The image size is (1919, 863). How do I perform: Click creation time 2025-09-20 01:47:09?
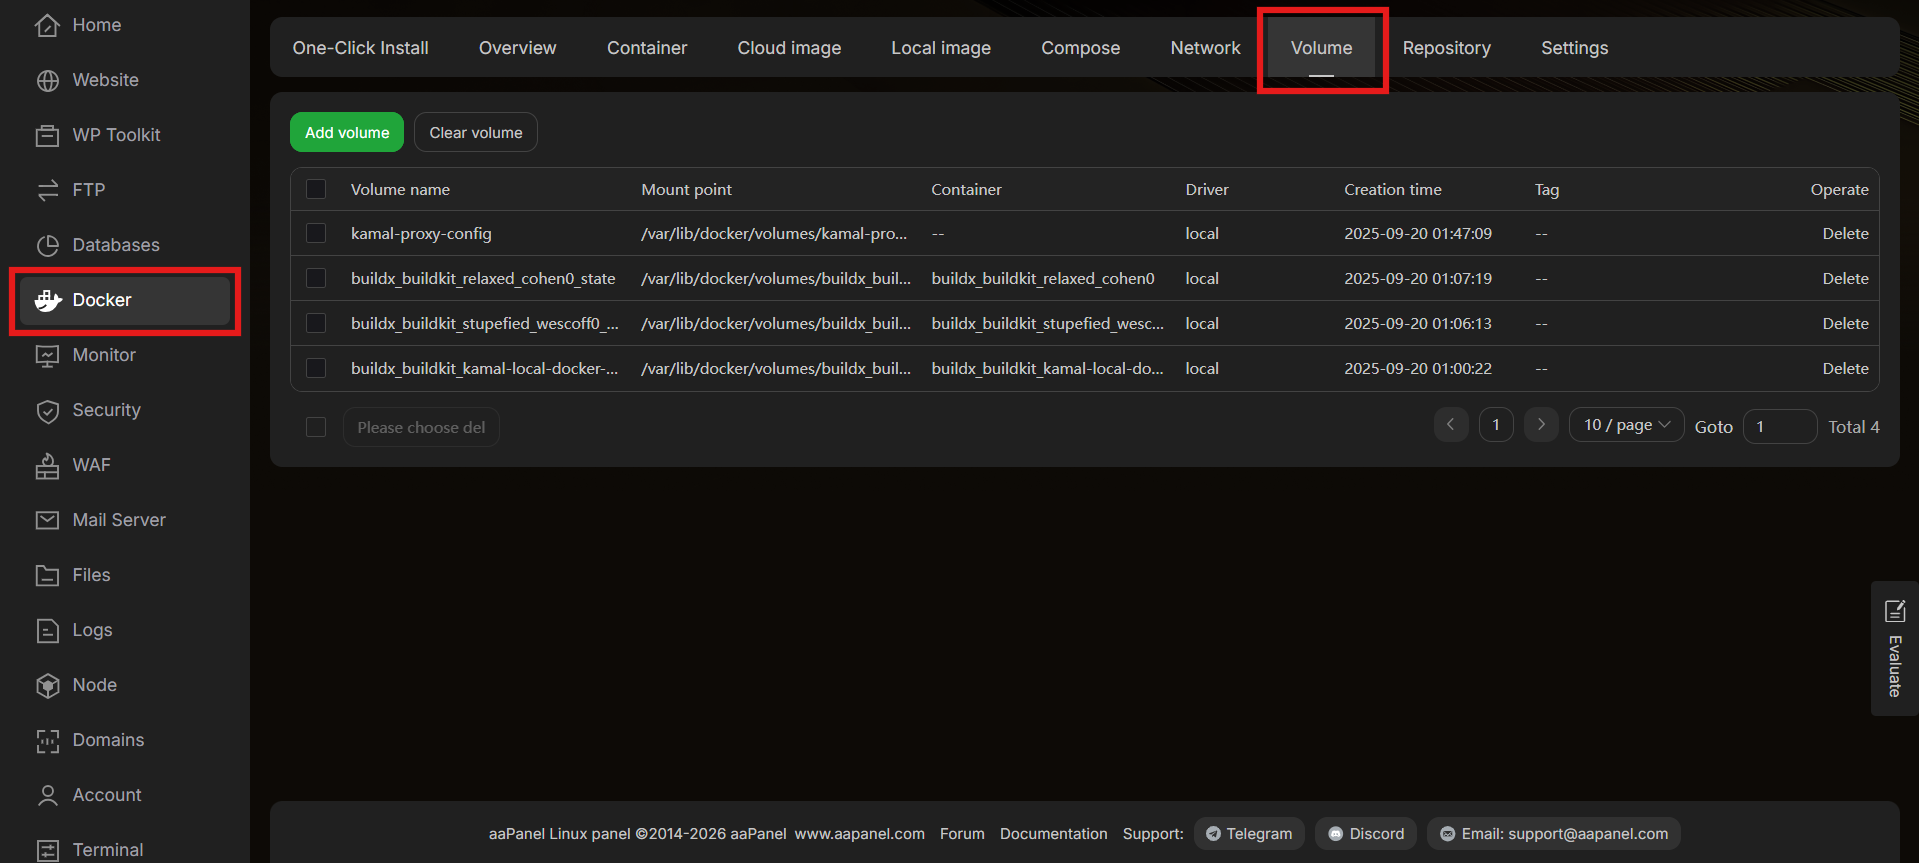(x=1418, y=233)
